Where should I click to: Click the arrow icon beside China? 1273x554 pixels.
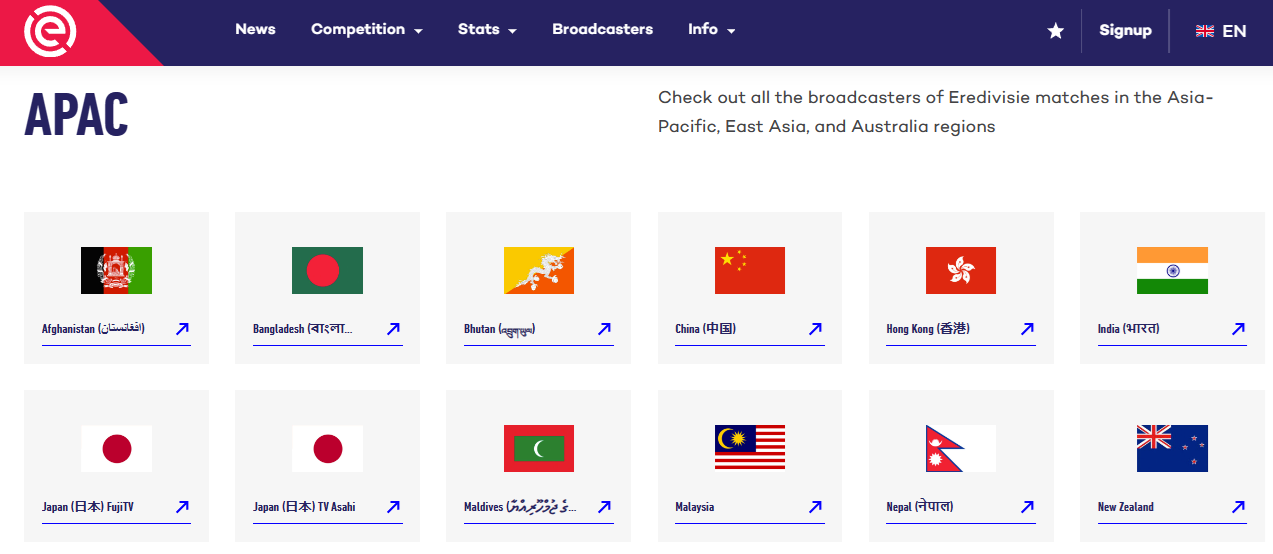(815, 328)
